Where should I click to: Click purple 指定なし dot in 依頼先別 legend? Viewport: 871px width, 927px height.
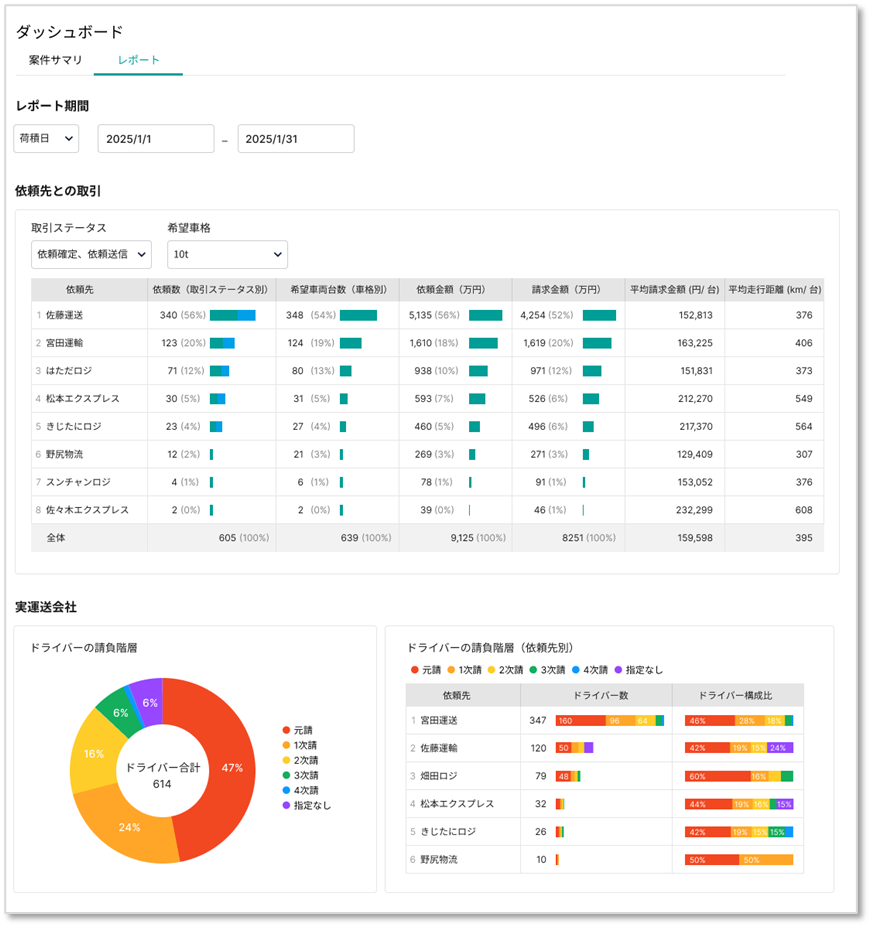click(x=618, y=670)
